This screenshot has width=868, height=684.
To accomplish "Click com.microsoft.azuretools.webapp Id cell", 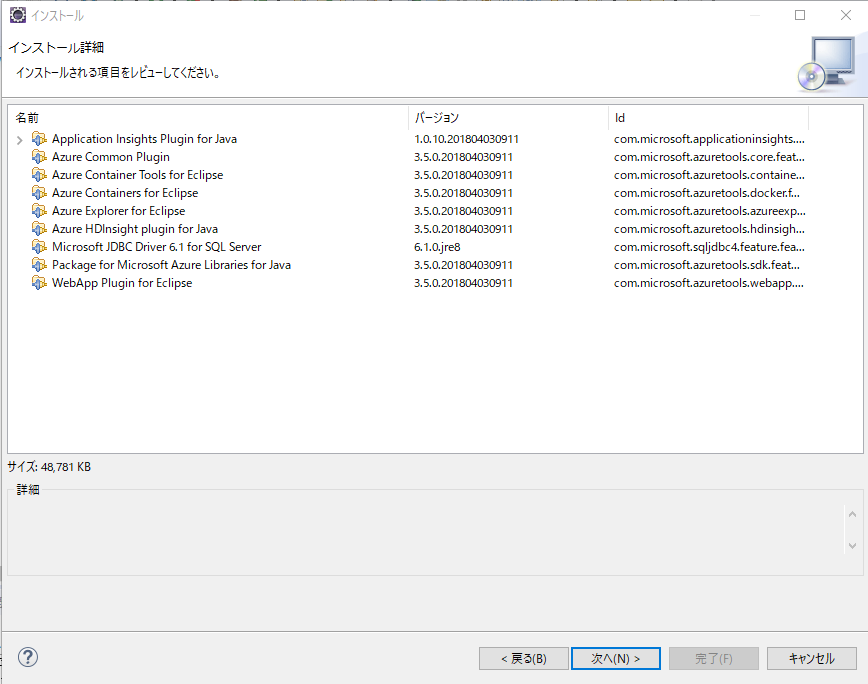I will (709, 283).
